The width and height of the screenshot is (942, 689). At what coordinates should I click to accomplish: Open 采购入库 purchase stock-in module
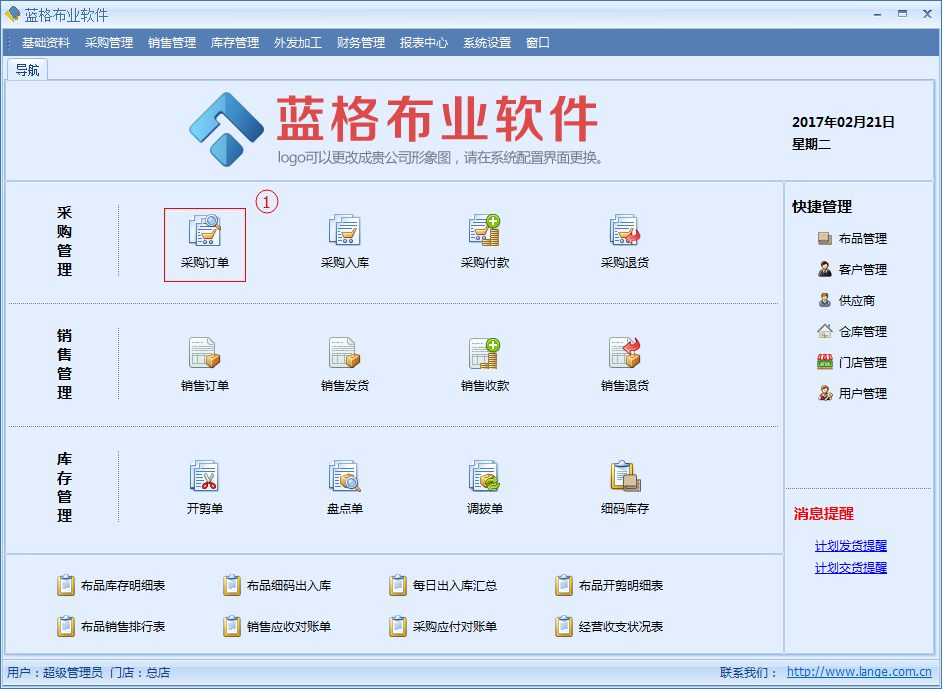point(345,232)
